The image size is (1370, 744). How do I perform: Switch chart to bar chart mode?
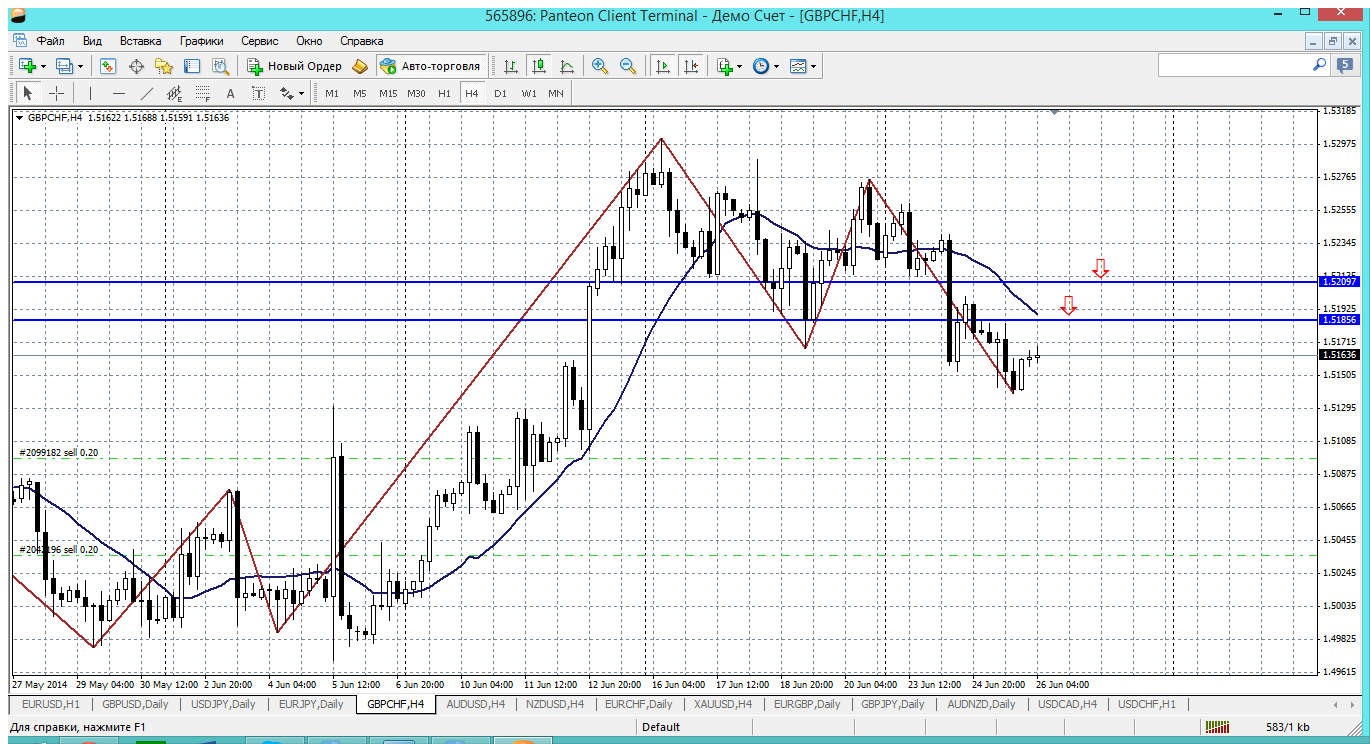511,66
